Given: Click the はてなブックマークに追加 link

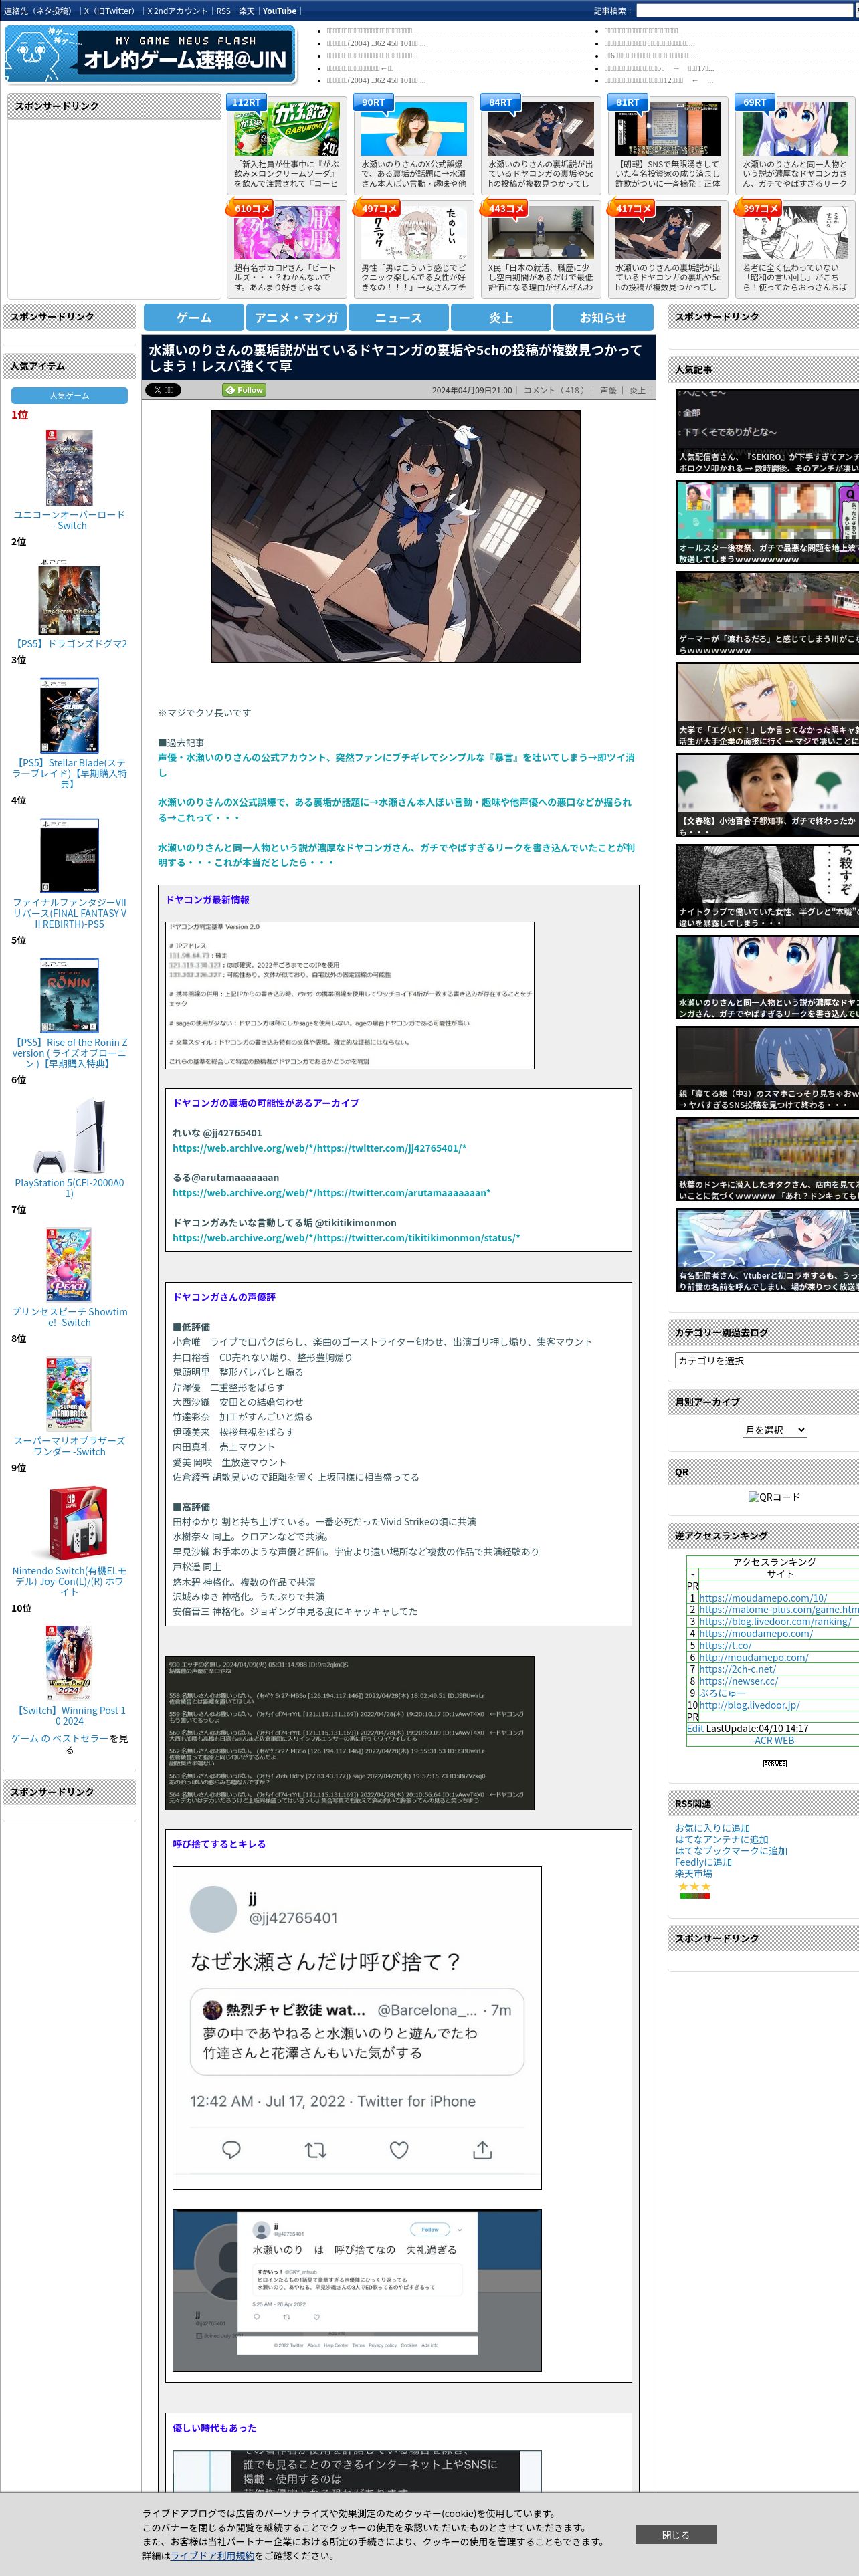Looking at the screenshot, I should click(731, 1851).
